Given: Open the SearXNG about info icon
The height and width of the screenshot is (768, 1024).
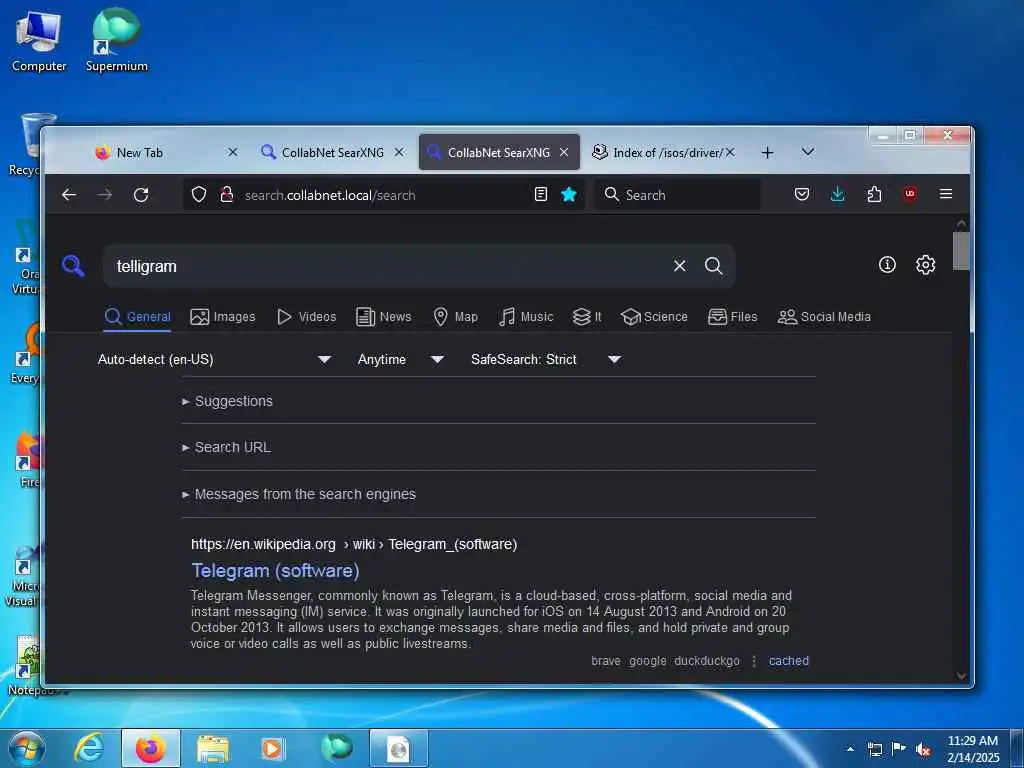Looking at the screenshot, I should 887,264.
